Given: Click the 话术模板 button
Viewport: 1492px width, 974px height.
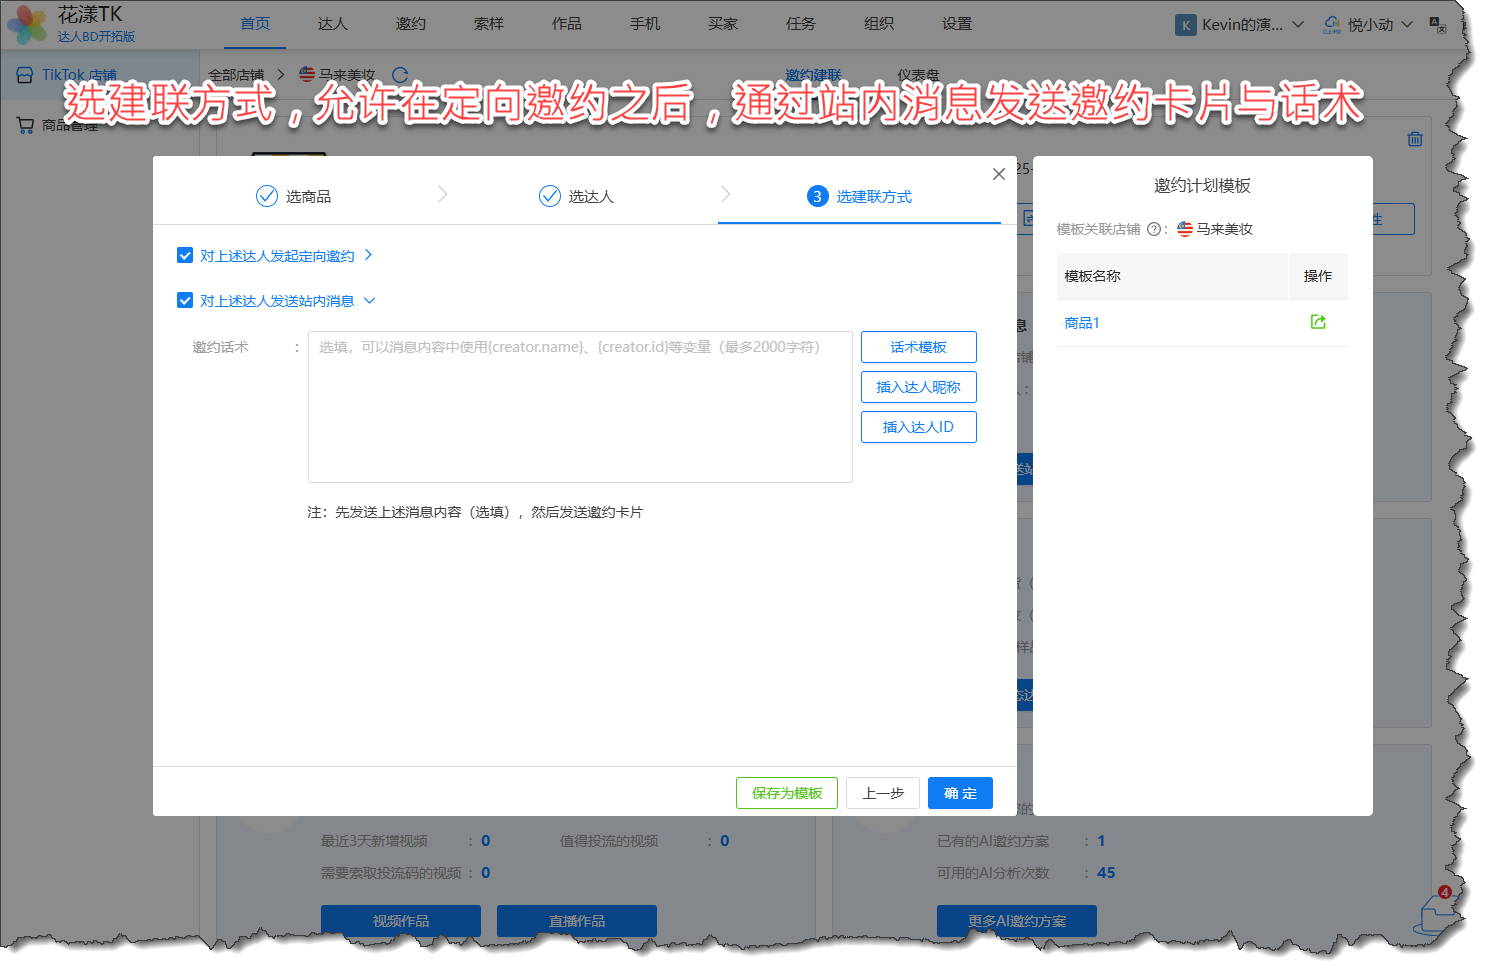Looking at the screenshot, I should 918,347.
